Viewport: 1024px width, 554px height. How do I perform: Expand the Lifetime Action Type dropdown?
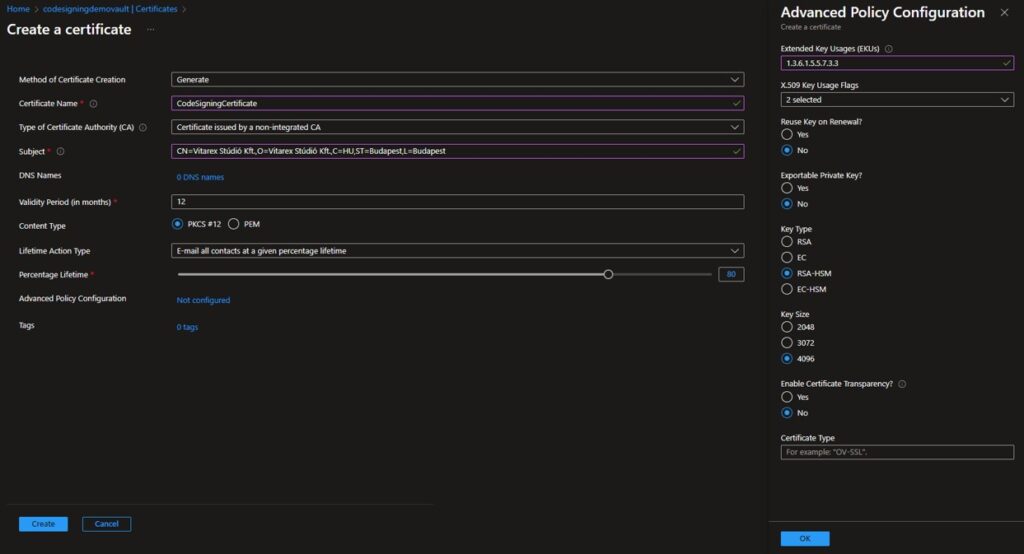pyautogui.click(x=457, y=251)
